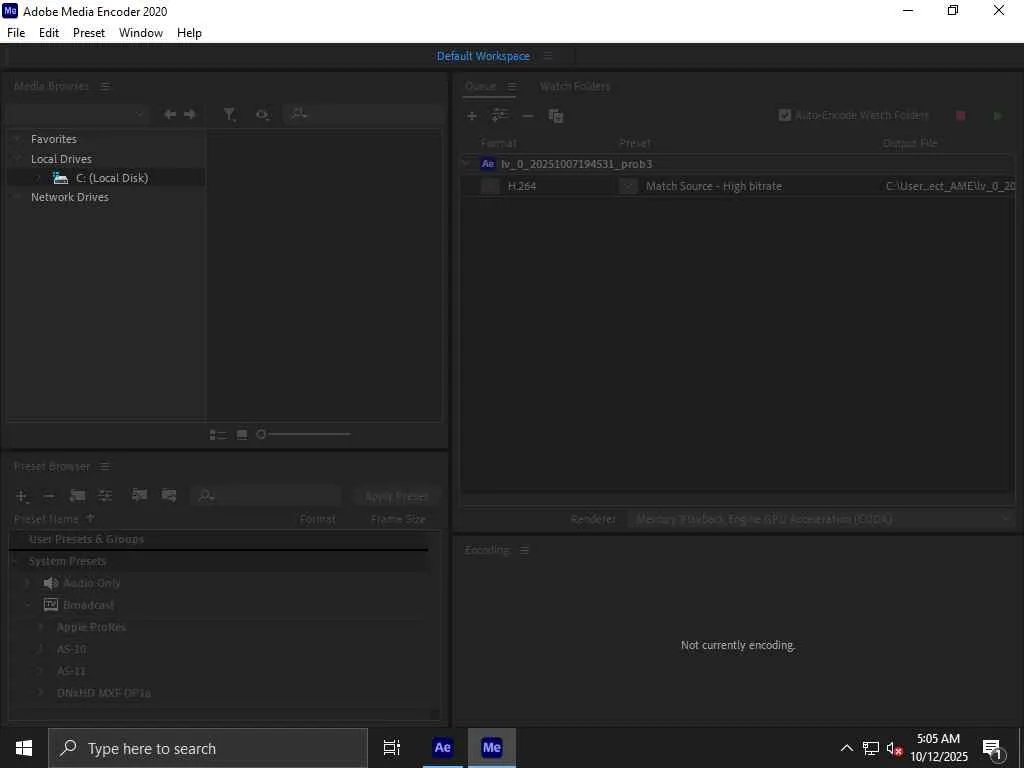Collapse the lv_0_20251007194531_prob3 queue item
The height and width of the screenshot is (768, 1024).
point(468,164)
